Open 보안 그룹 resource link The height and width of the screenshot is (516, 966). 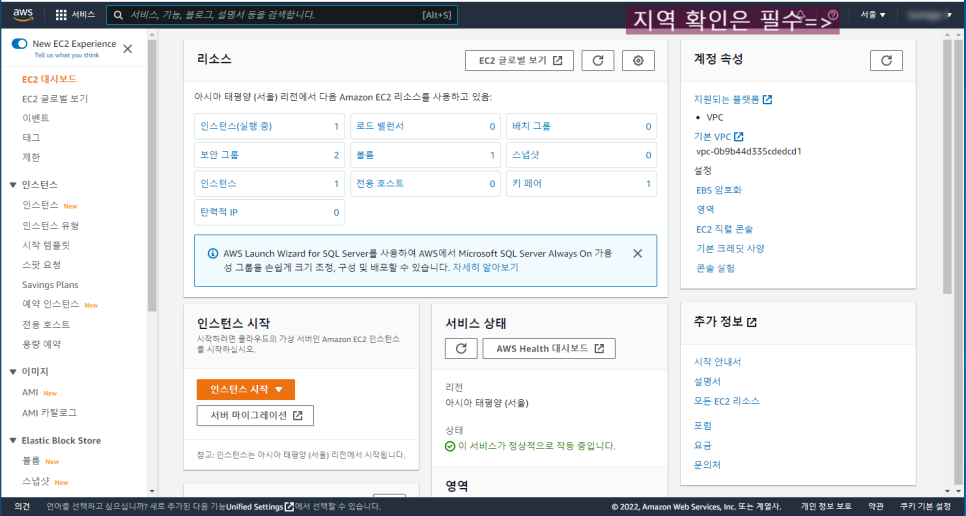[219, 155]
